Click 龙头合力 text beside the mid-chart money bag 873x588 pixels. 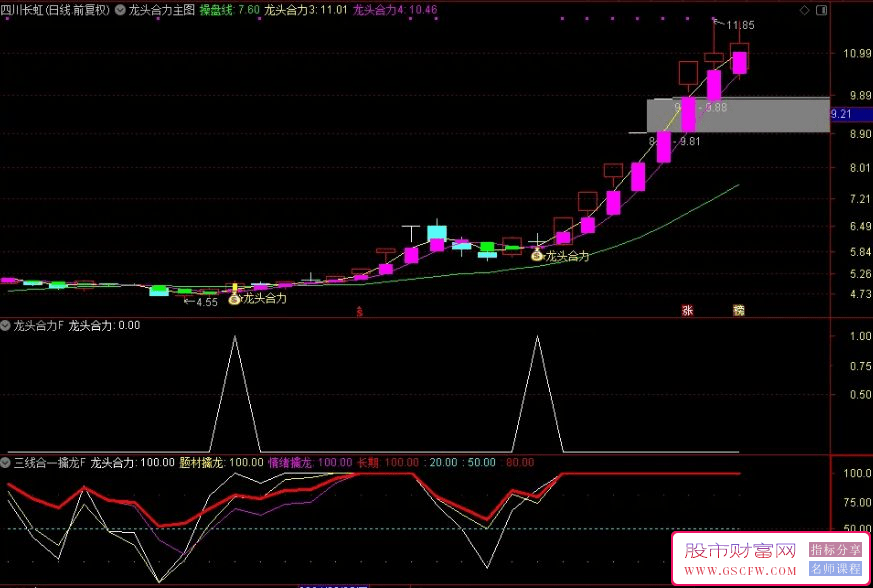pyautogui.click(x=567, y=256)
